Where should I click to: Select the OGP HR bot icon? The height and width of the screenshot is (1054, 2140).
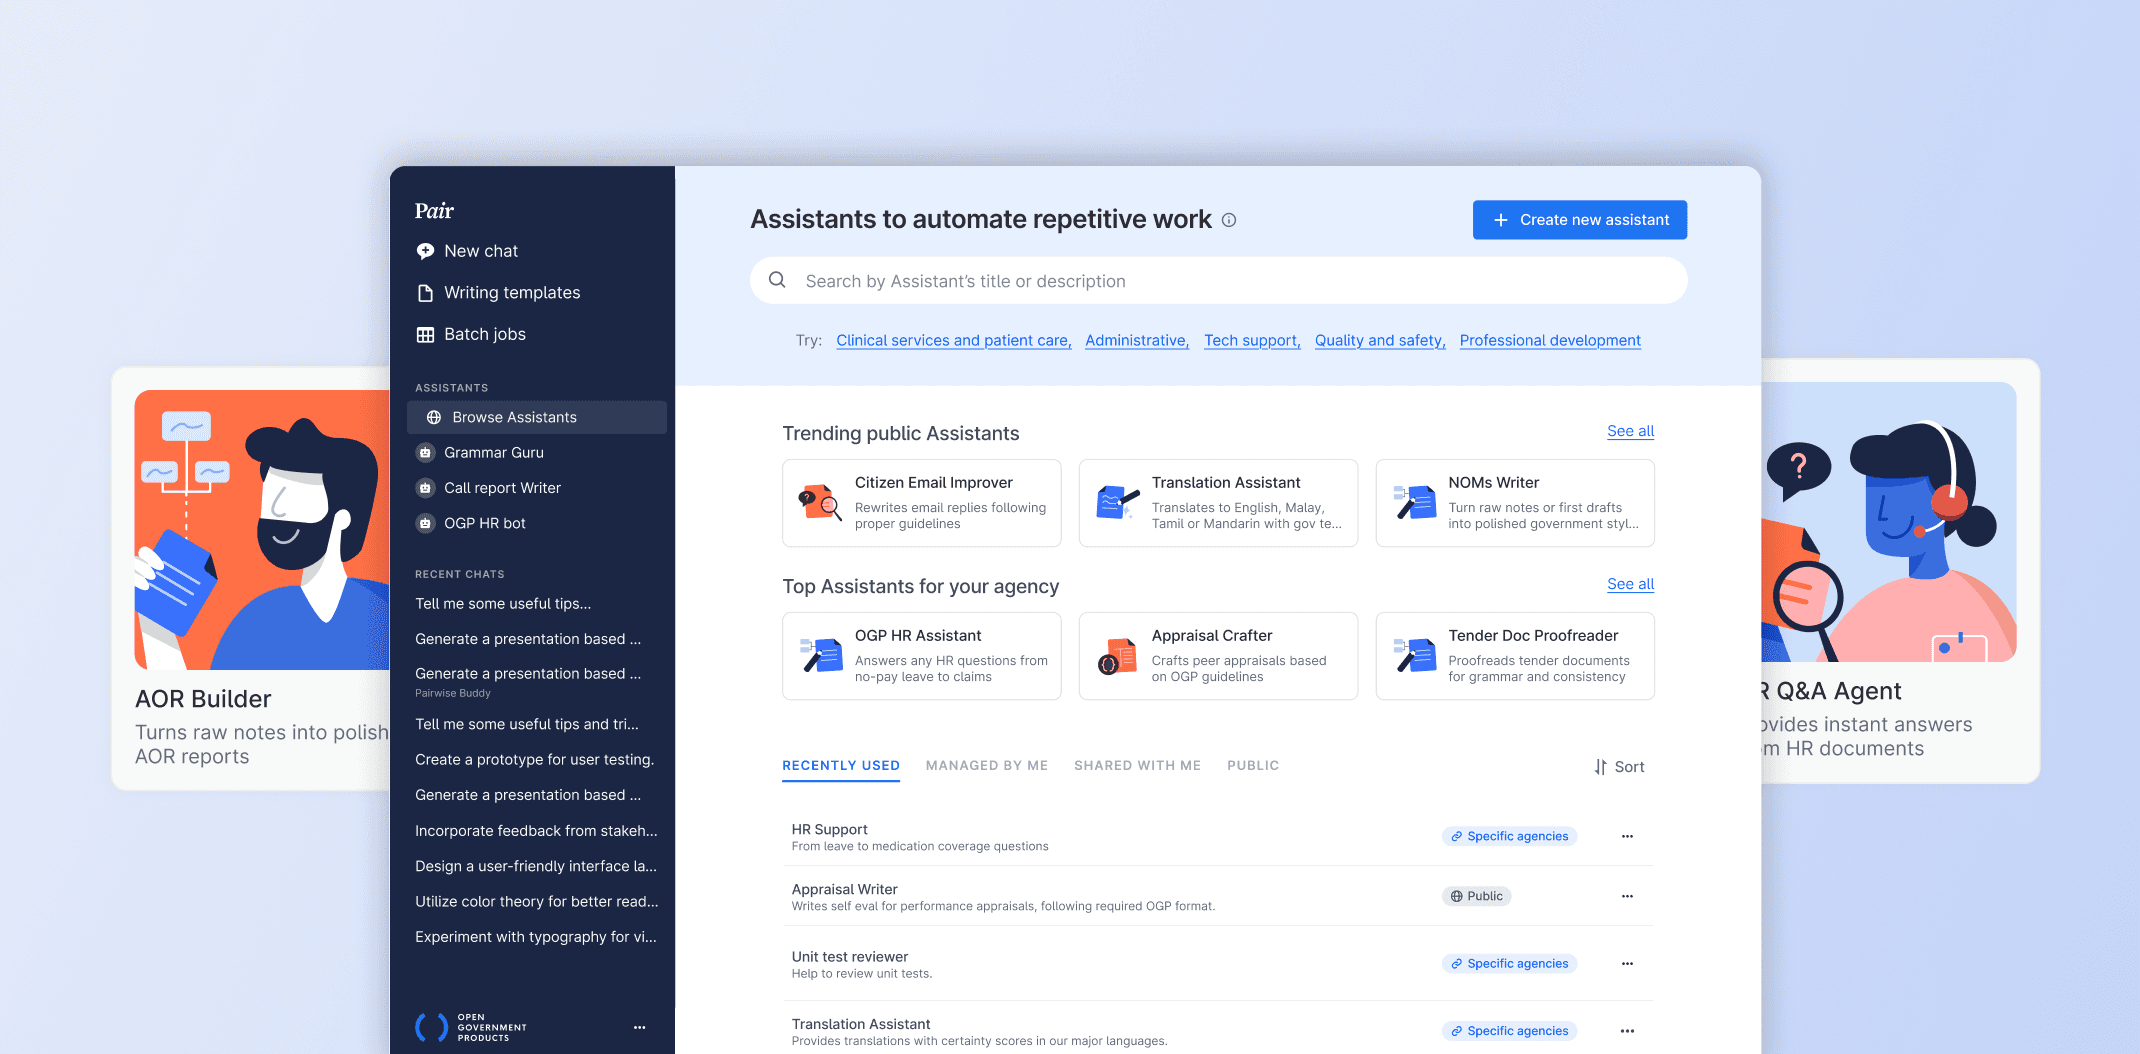point(426,523)
